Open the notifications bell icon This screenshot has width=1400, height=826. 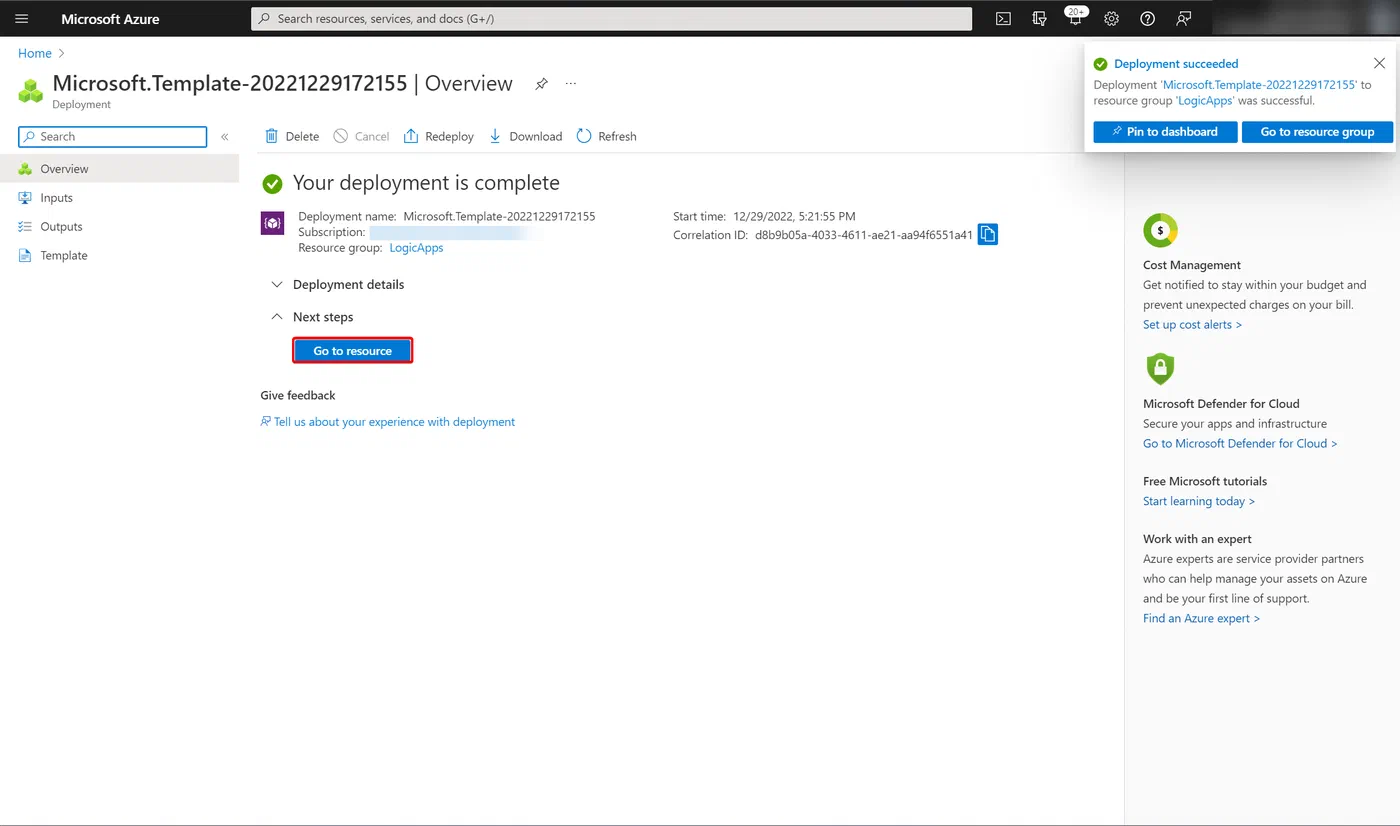pos(1076,18)
